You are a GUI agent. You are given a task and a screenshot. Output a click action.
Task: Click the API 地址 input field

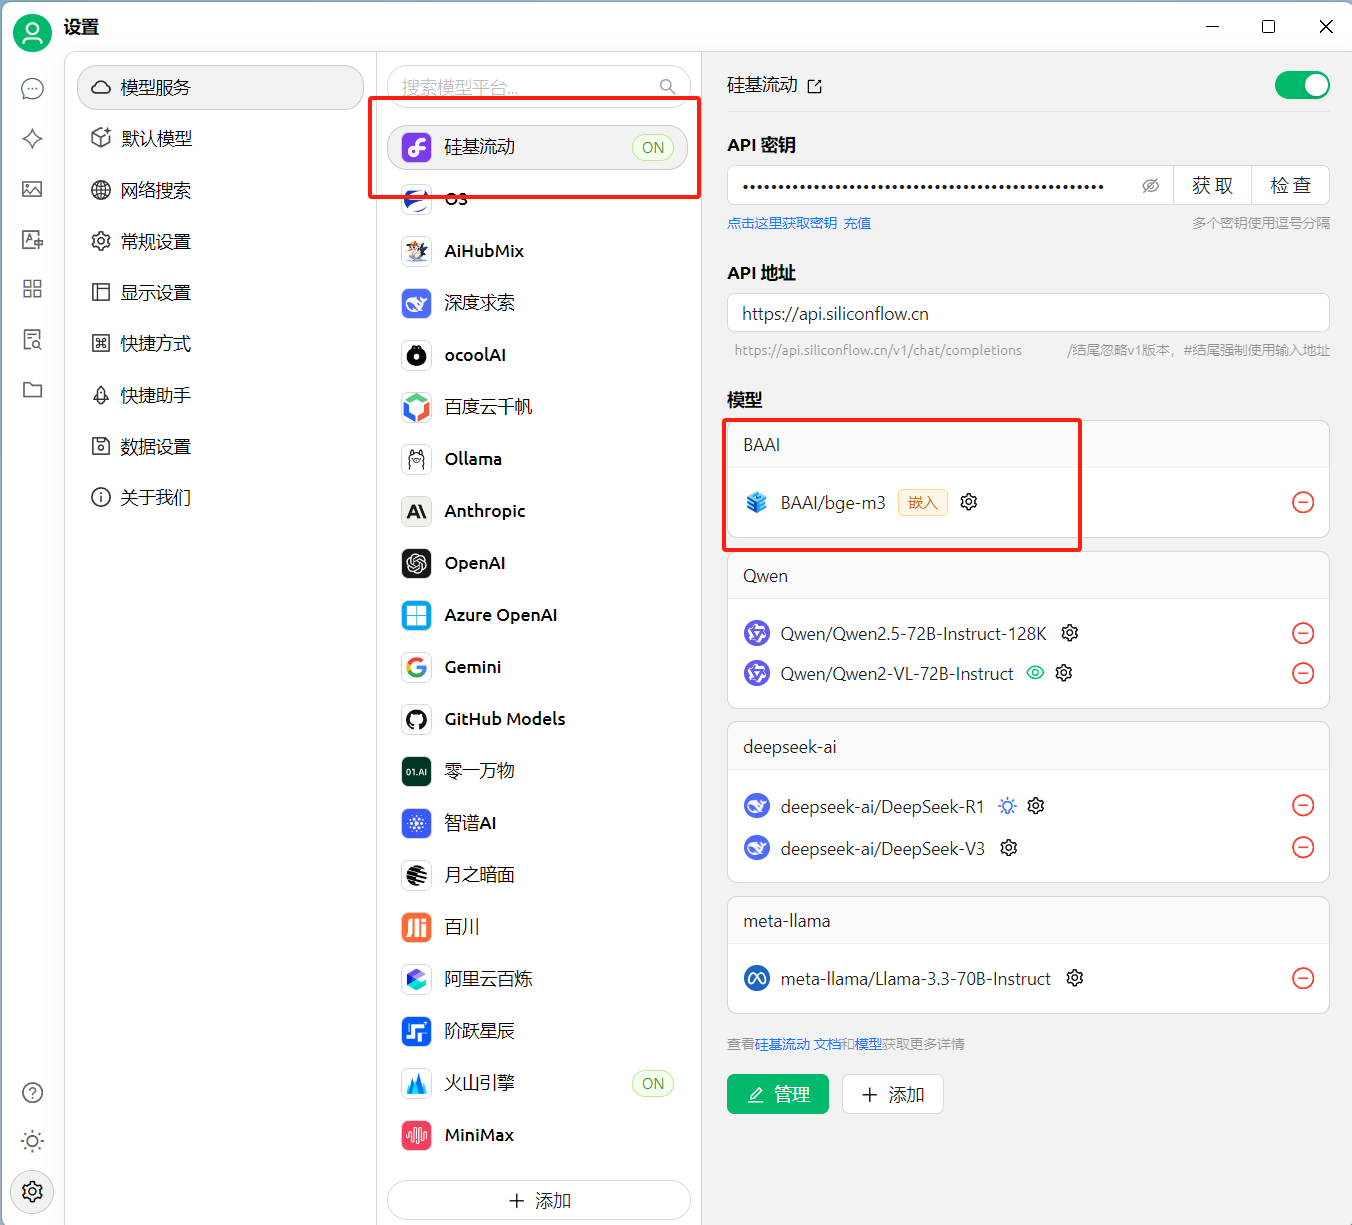1027,313
